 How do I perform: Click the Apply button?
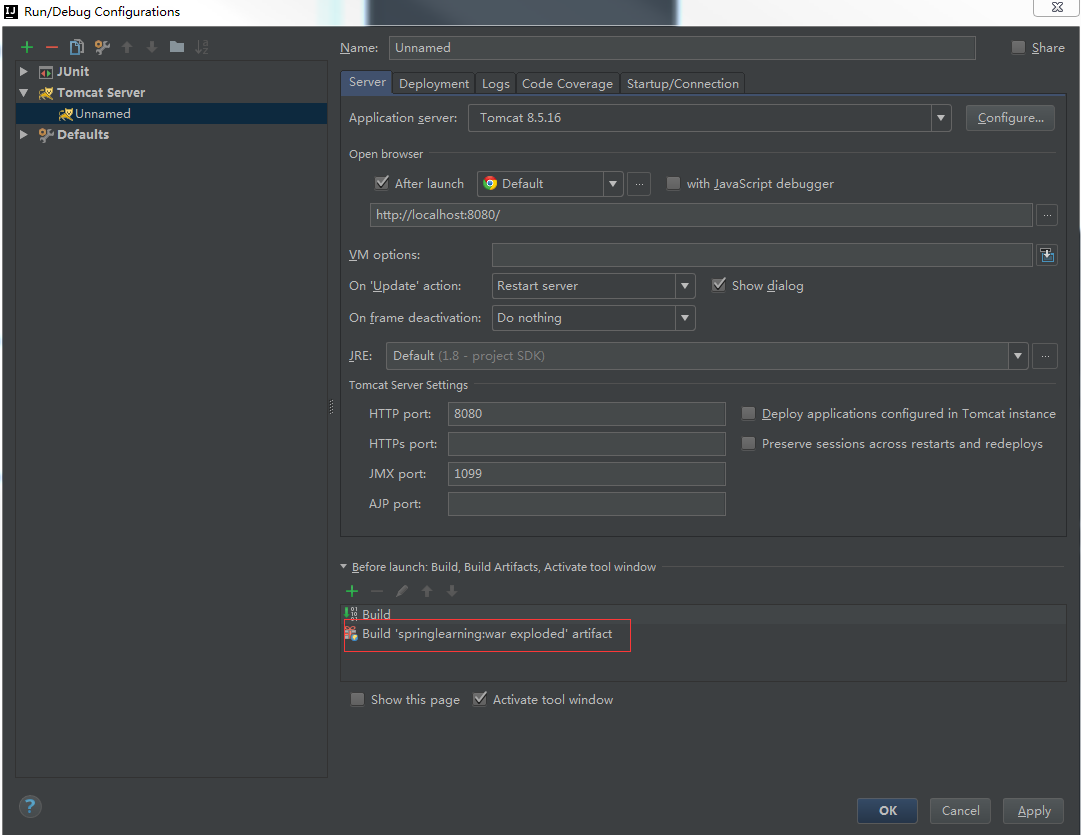pyautogui.click(x=1034, y=811)
